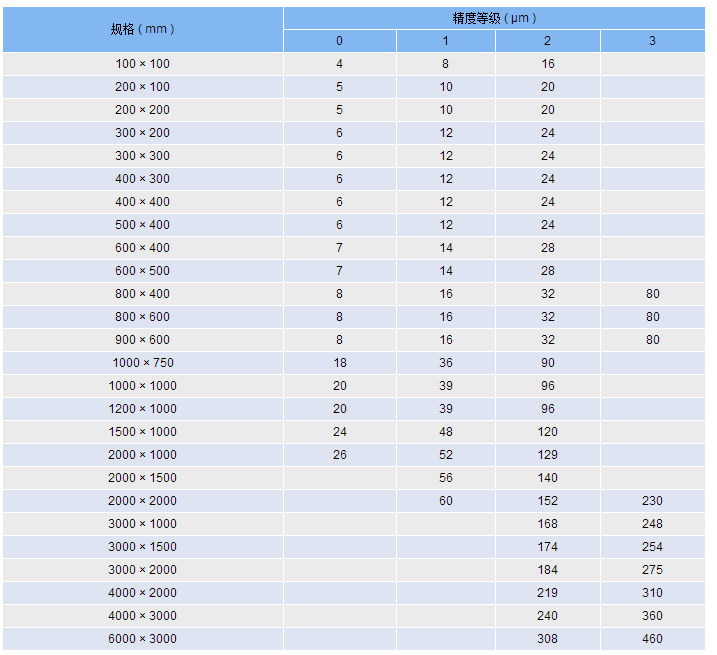Click grade 3 value 360 for 4000 × 3000

click(653, 616)
